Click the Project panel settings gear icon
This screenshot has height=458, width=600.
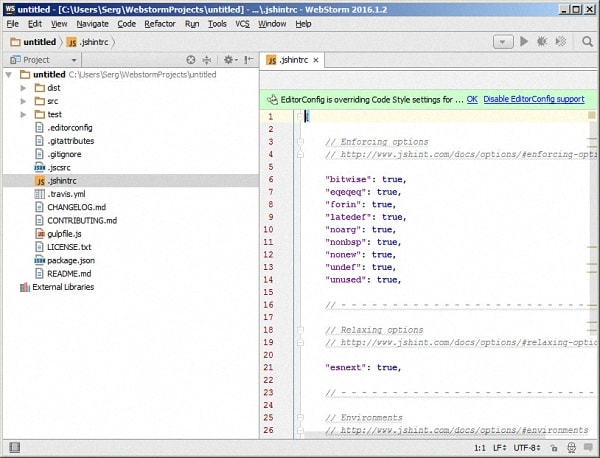(228, 60)
